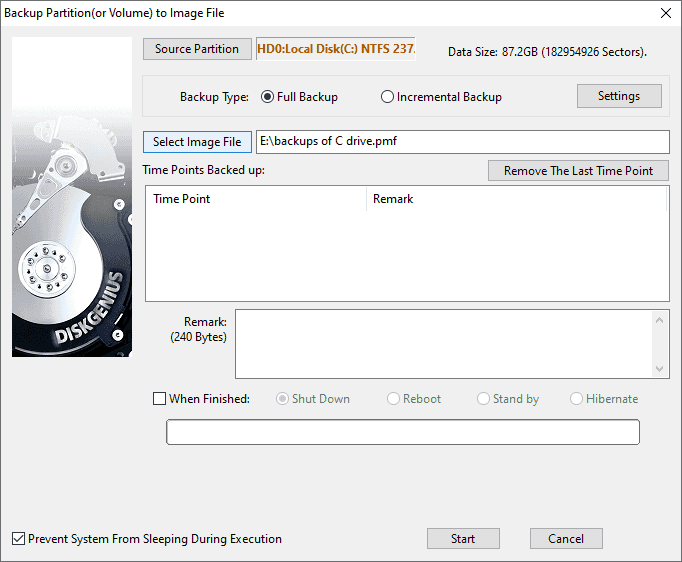Image resolution: width=682 pixels, height=562 pixels.
Task: Uncheck Prevent System From Sleeping During Execution
Action: 19,539
